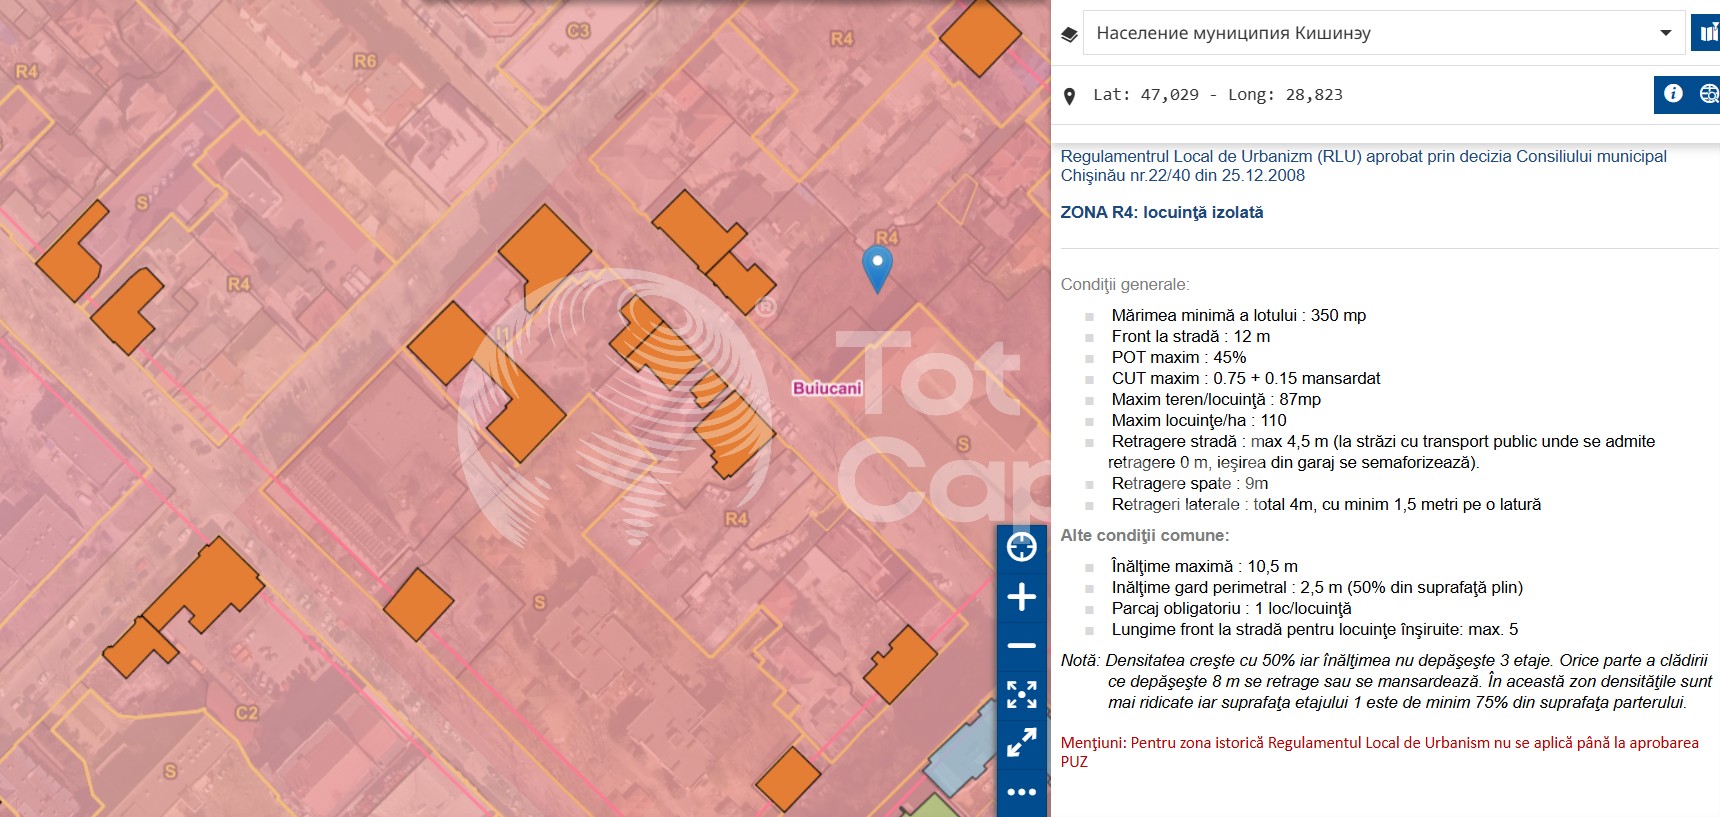This screenshot has height=817, width=1720.
Task: Click the C3 zone label on map
Action: (578, 31)
